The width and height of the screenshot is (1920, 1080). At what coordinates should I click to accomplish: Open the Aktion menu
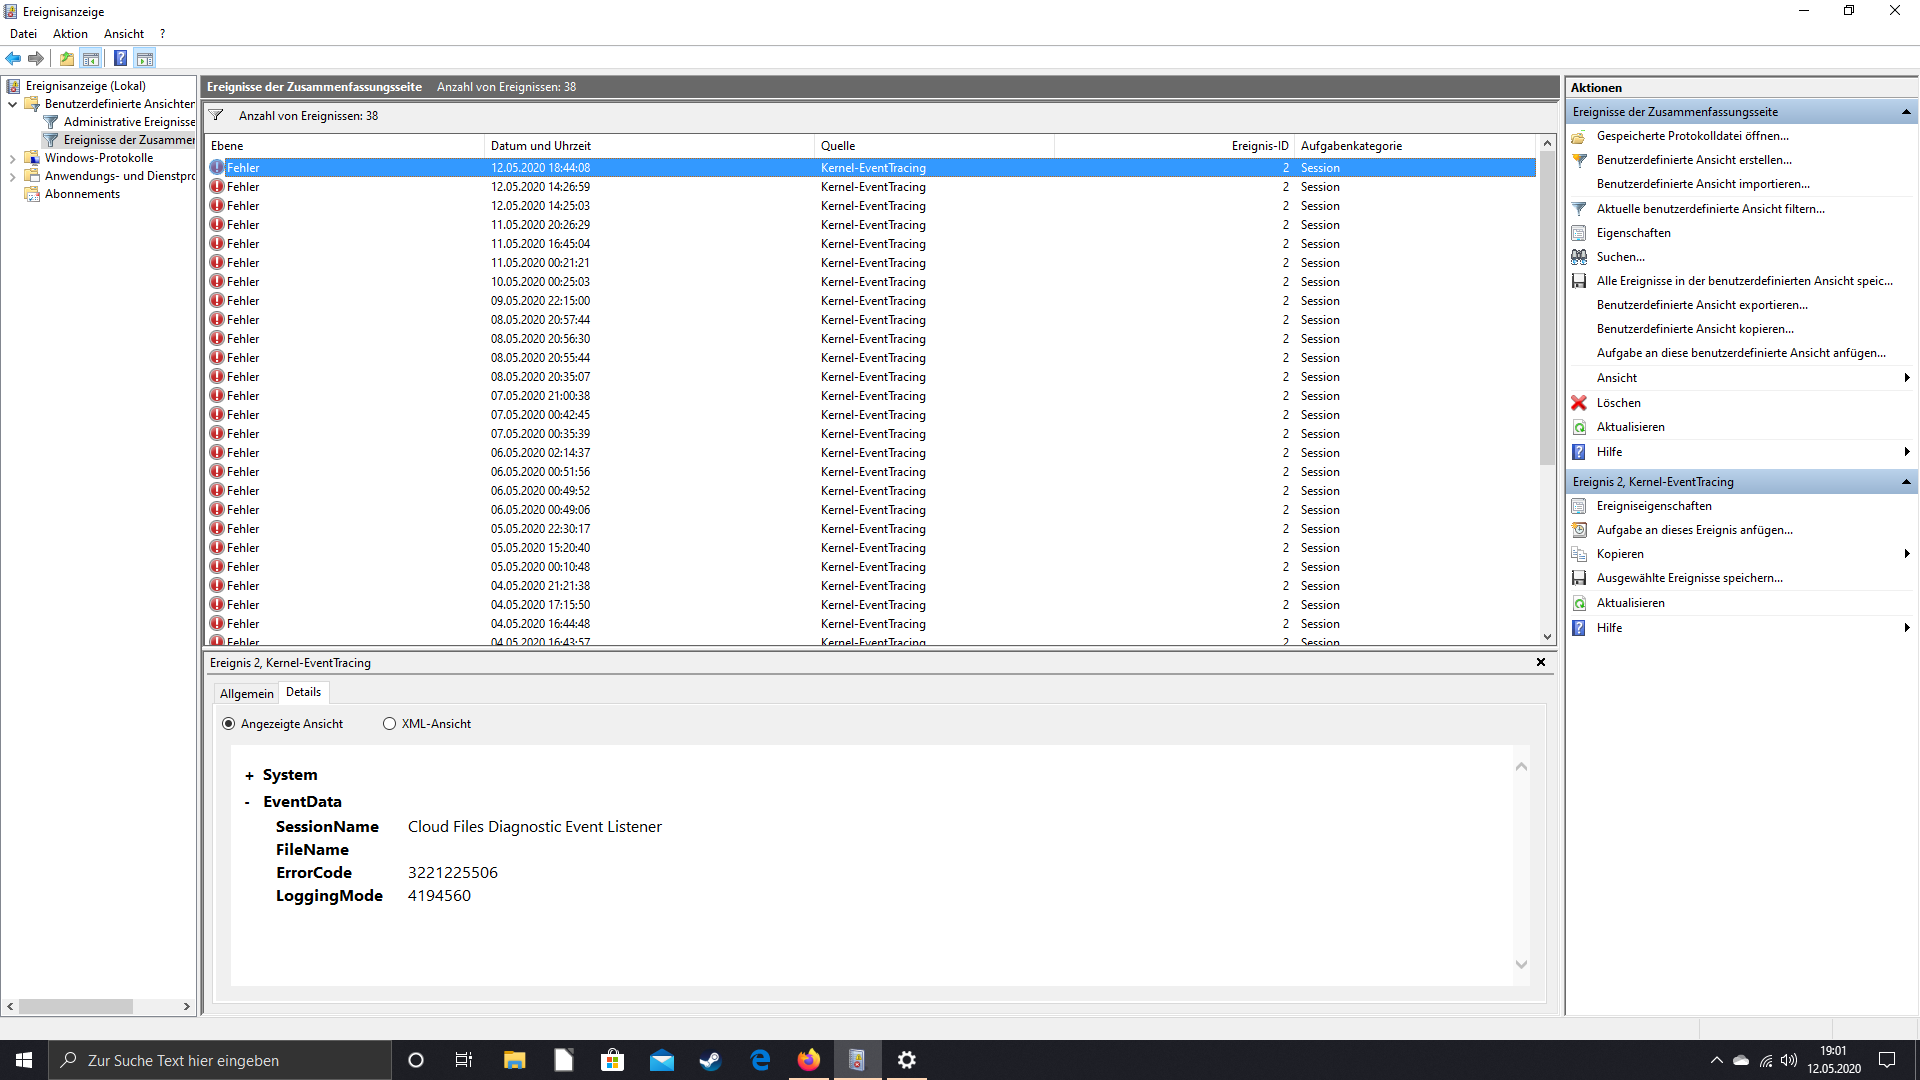pyautogui.click(x=70, y=34)
